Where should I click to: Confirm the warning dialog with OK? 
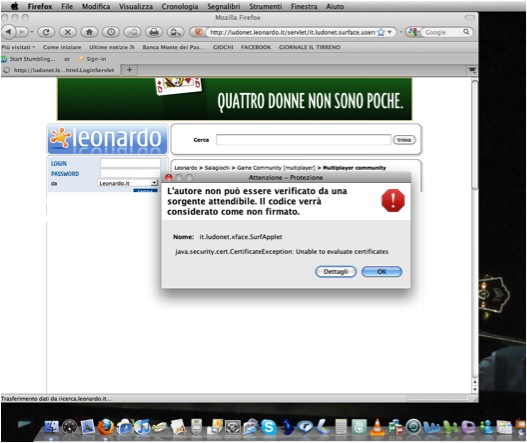pos(382,272)
